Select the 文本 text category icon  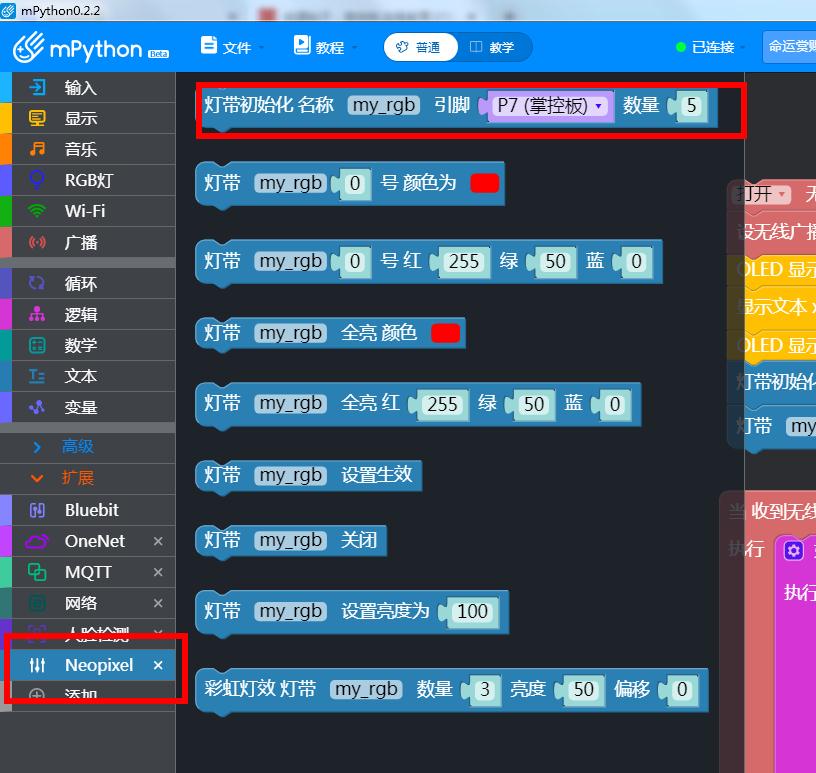[x=37, y=376]
